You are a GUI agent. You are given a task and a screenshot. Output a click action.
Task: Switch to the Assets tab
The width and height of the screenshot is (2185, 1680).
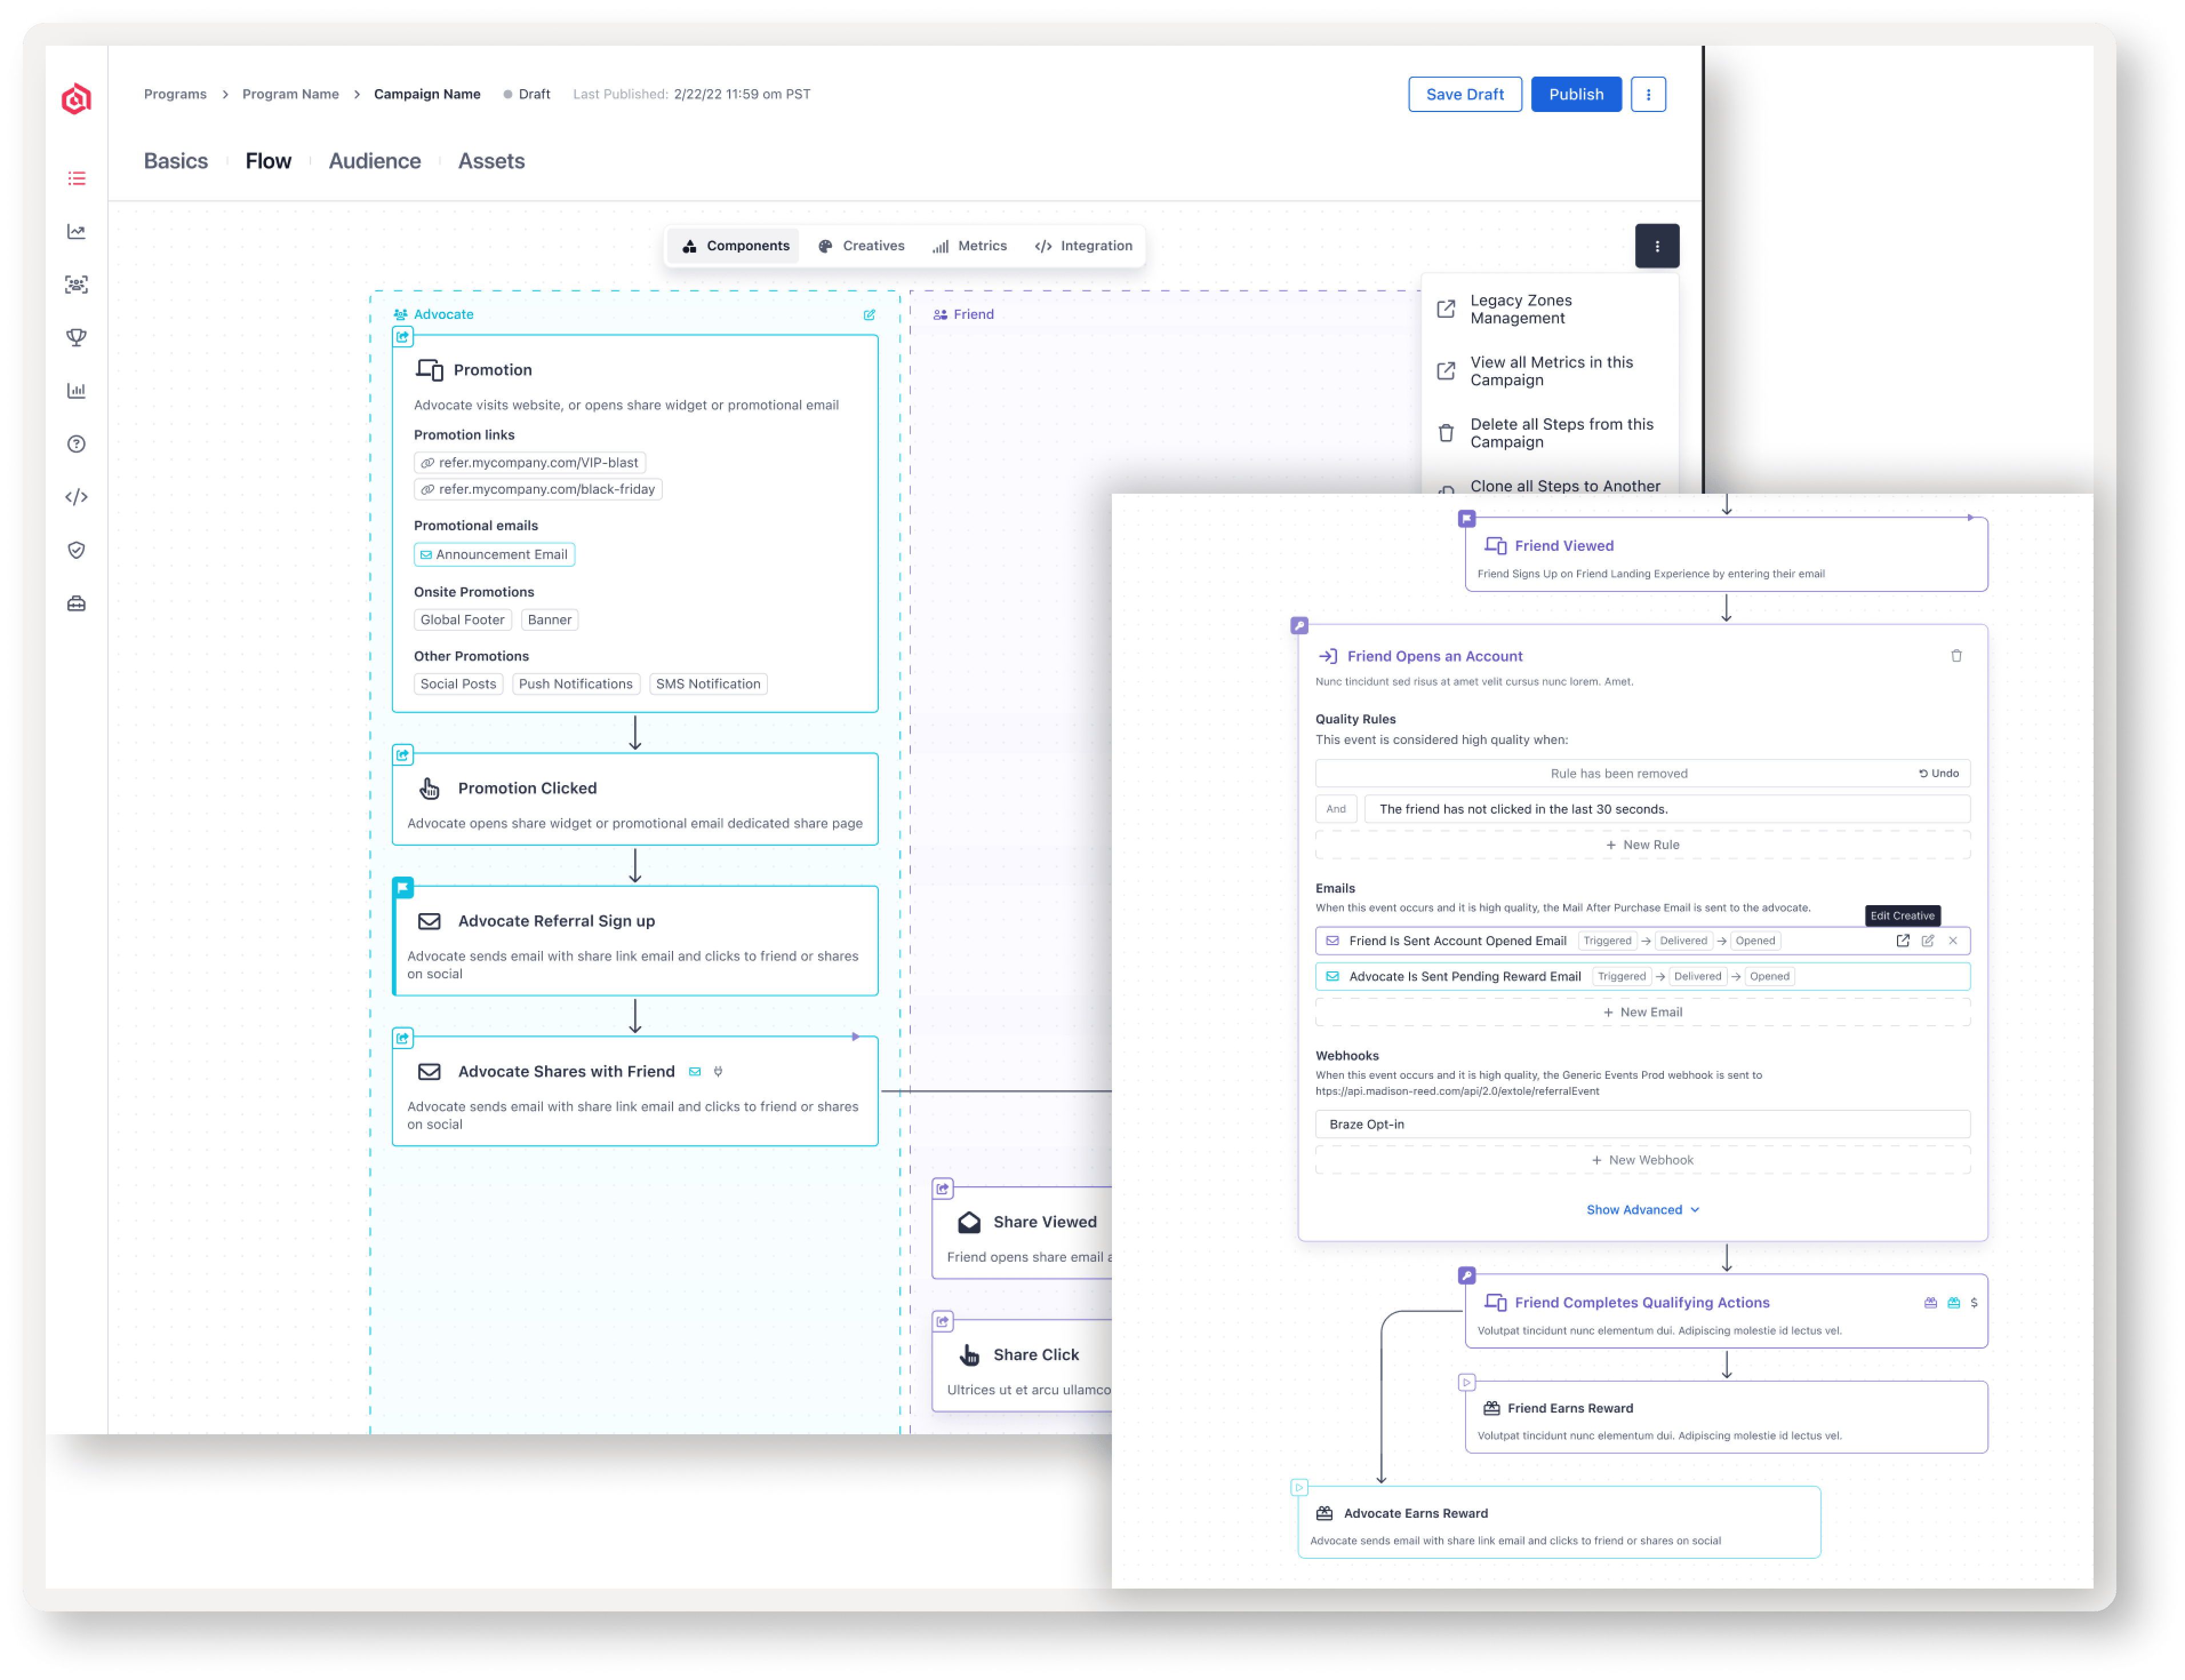[x=491, y=161]
